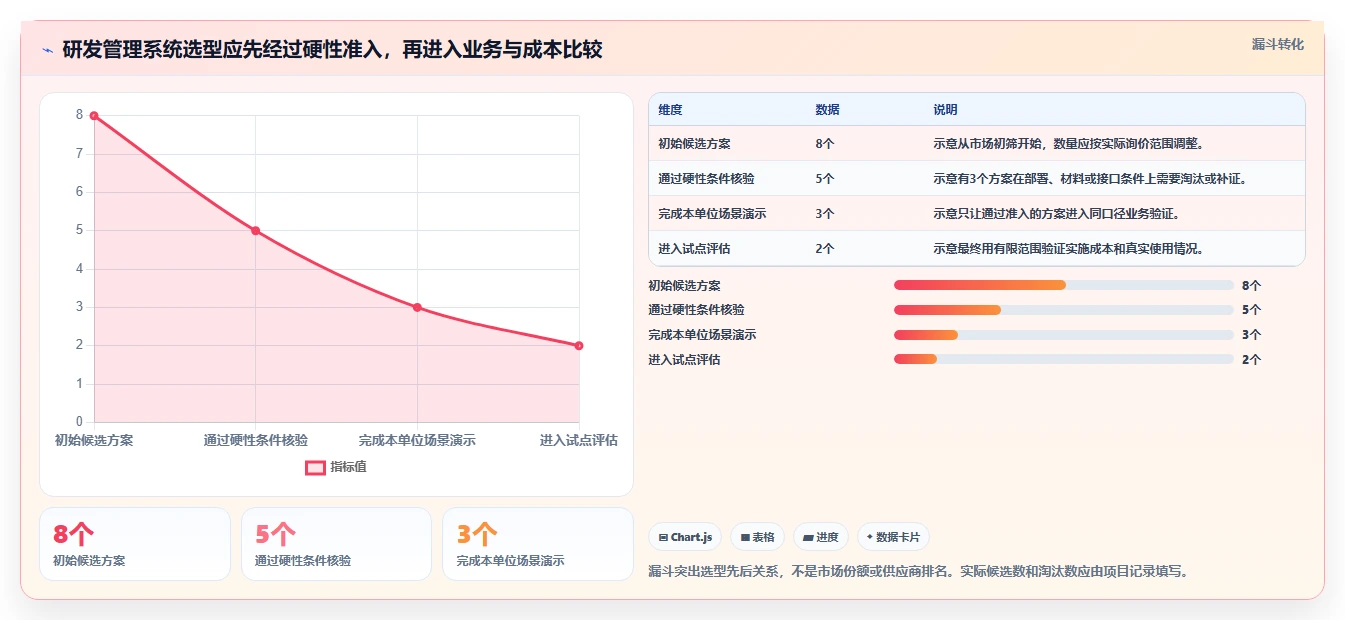The width and height of the screenshot is (1345, 620).
Task: Open the 3个 完成本单位场景演示 data card
Action: 538,544
